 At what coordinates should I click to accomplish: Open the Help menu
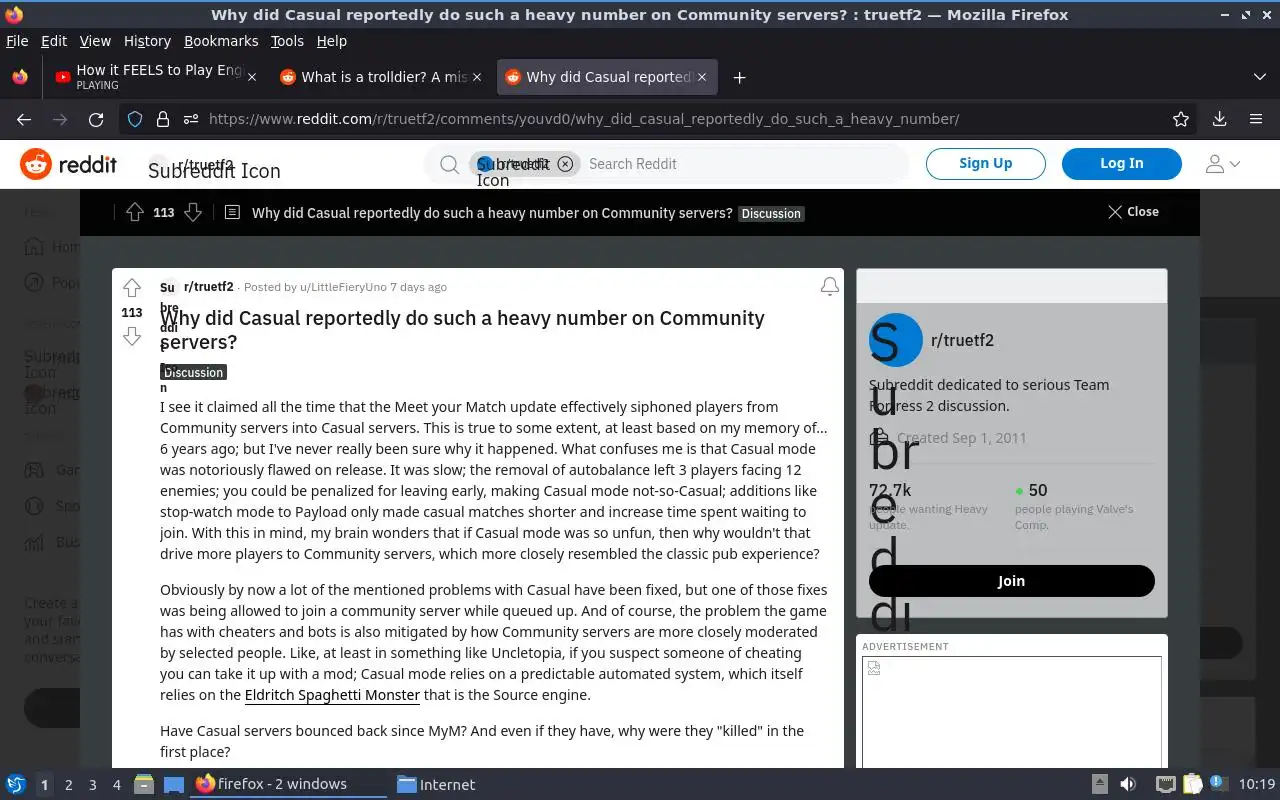coord(331,41)
